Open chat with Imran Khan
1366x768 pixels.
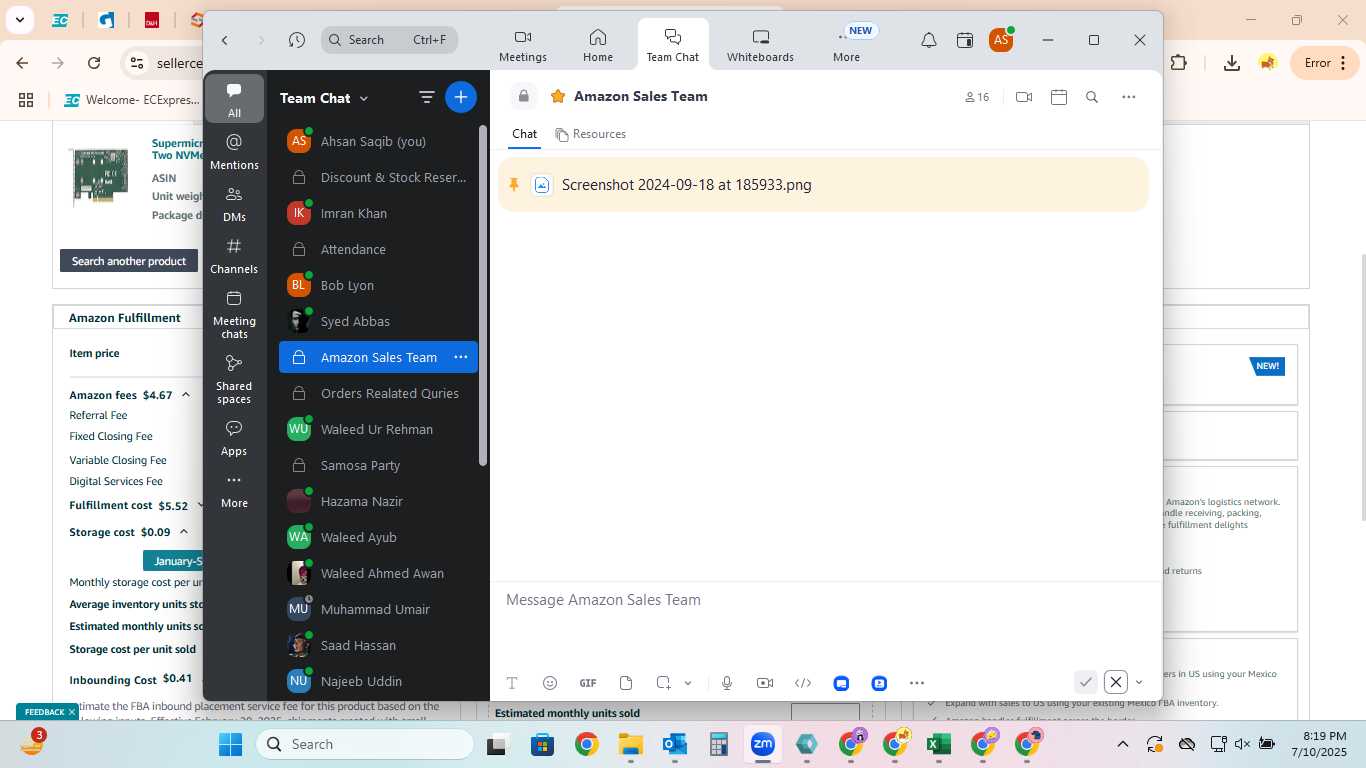tap(378, 213)
